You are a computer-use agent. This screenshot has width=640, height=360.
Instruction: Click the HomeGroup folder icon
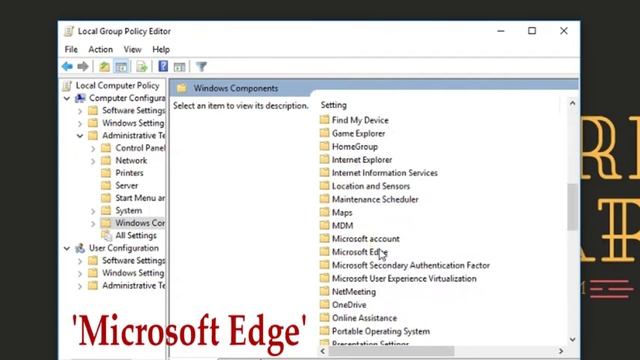tap(324, 146)
